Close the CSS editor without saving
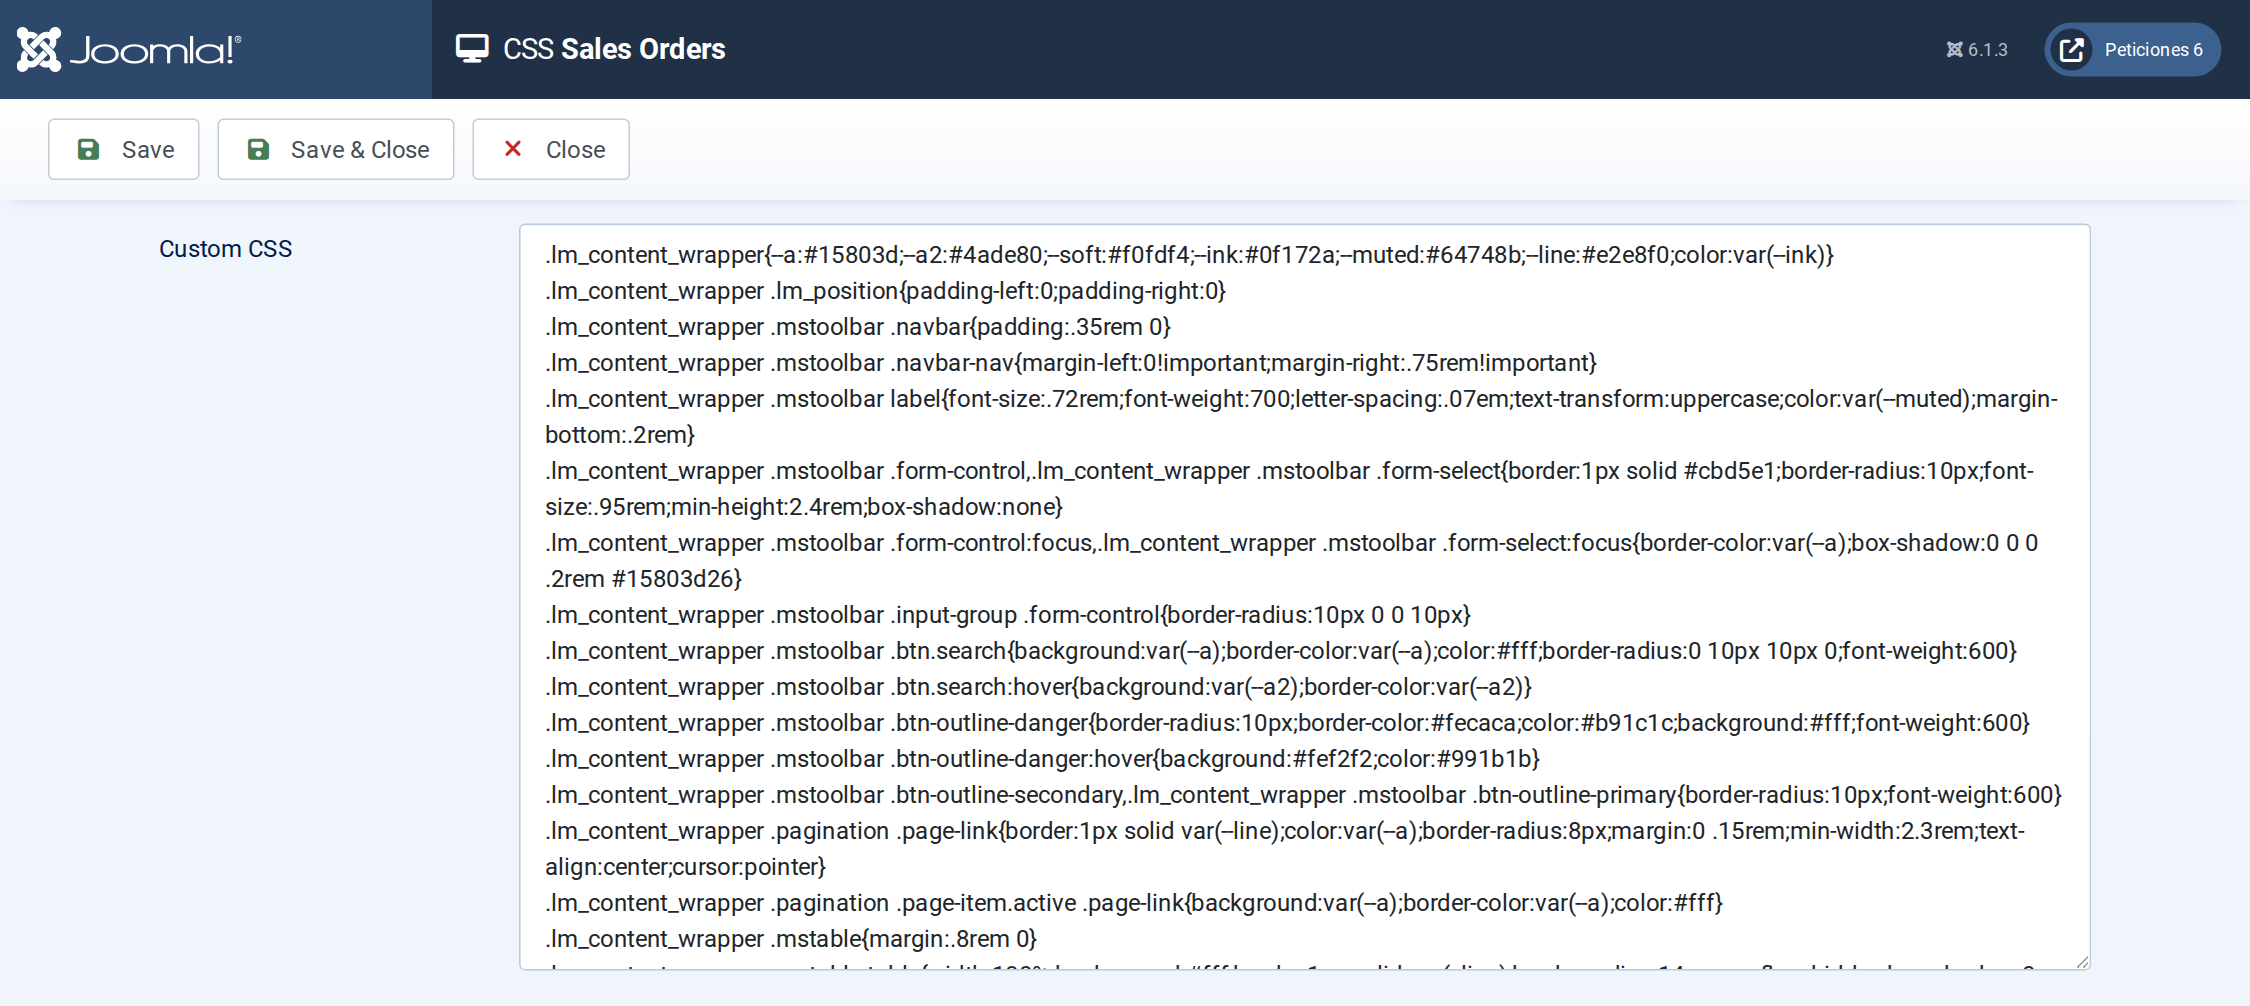 tap(551, 149)
